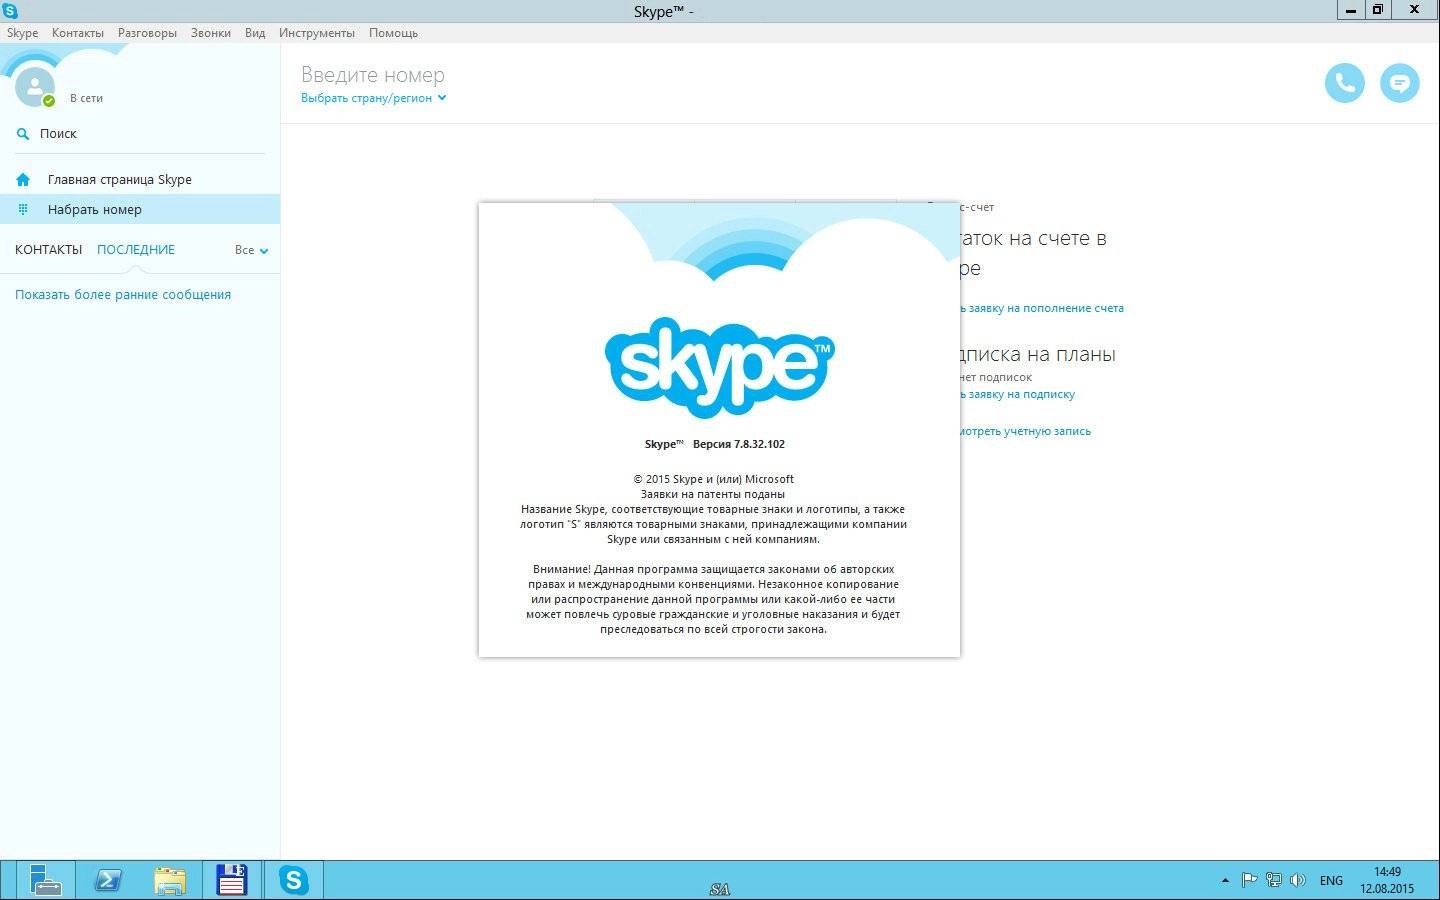1440x900 pixels.
Task: Open the Звонки menu
Action: [x=211, y=33]
